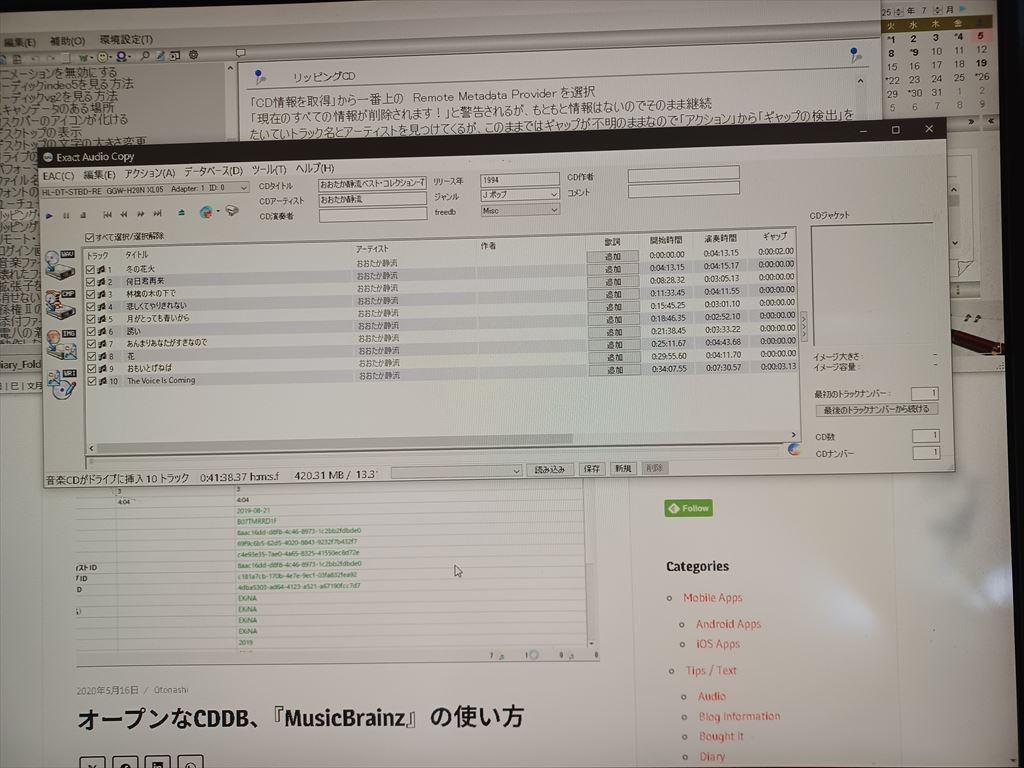
Task: Click the 新規 button
Action: 623,468
